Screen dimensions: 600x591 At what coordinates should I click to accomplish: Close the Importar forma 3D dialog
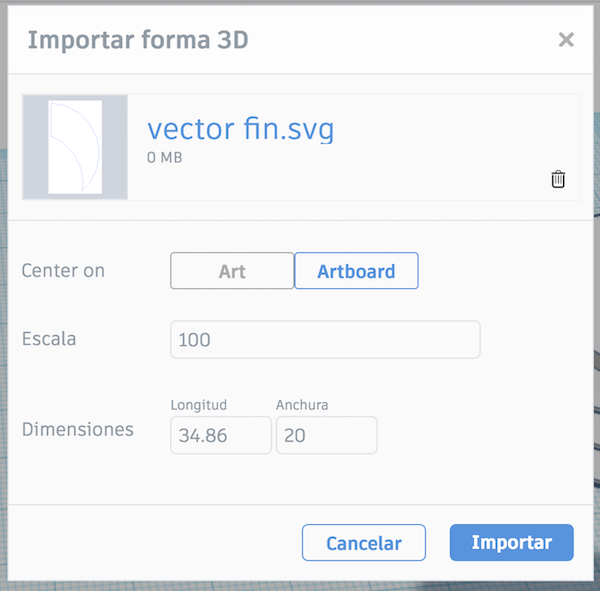pos(566,39)
